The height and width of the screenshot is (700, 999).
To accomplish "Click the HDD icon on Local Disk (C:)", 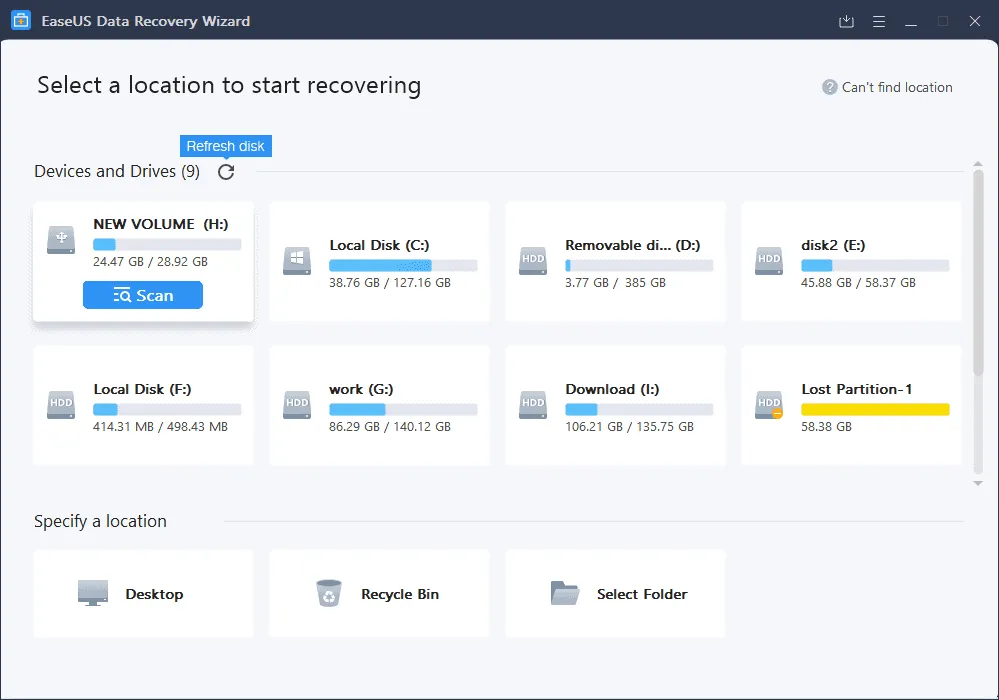I will 296,260.
